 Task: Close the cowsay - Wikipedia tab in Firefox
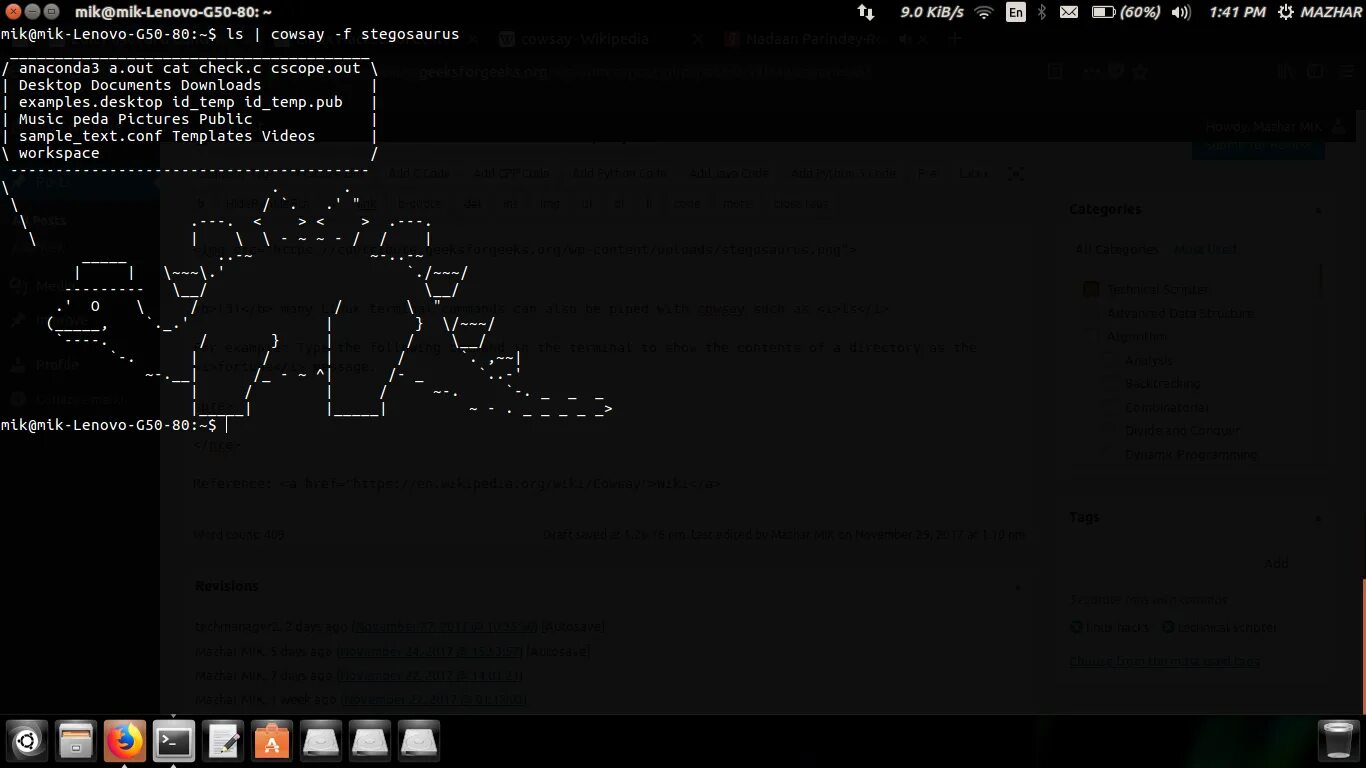[x=698, y=39]
